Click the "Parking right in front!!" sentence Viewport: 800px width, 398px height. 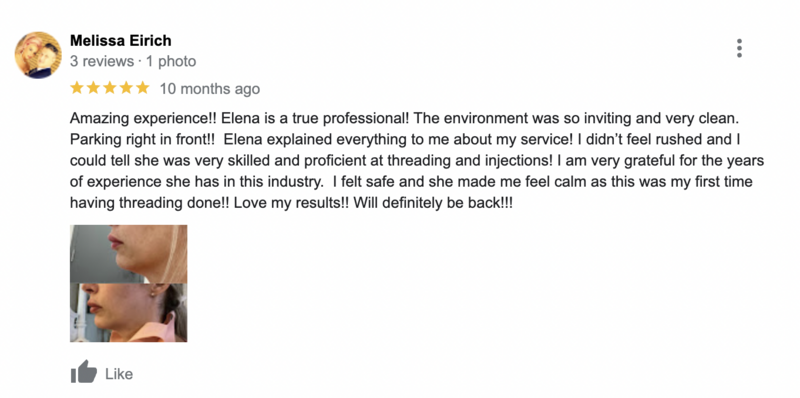point(142,140)
